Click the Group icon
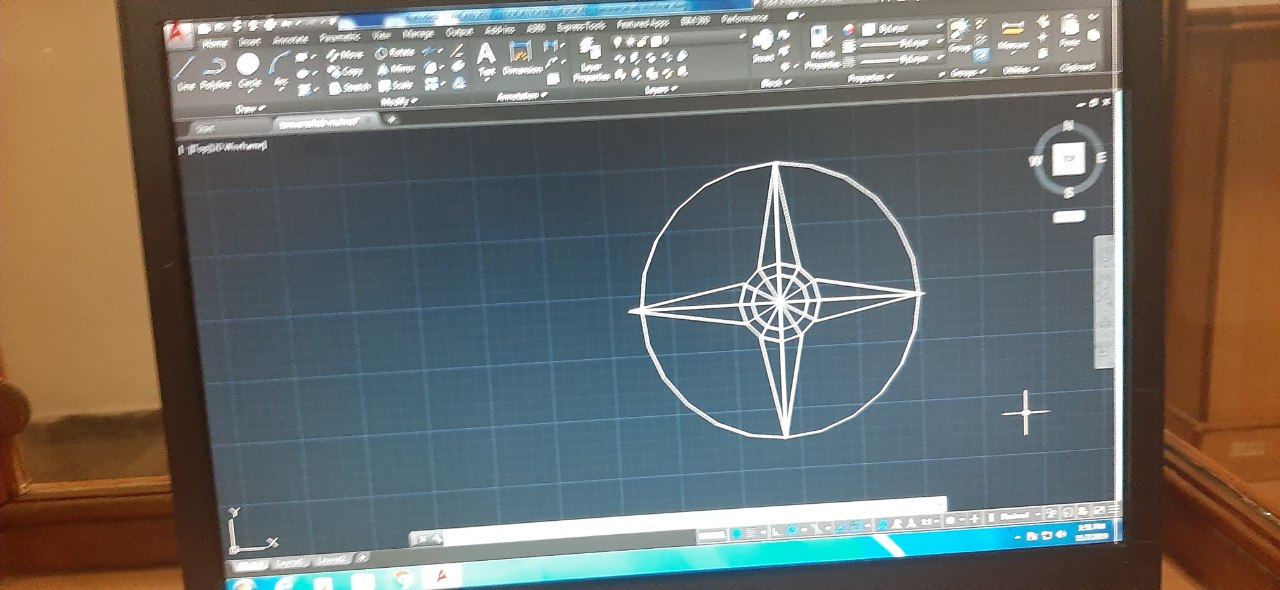The image size is (1280, 590). 962,36
